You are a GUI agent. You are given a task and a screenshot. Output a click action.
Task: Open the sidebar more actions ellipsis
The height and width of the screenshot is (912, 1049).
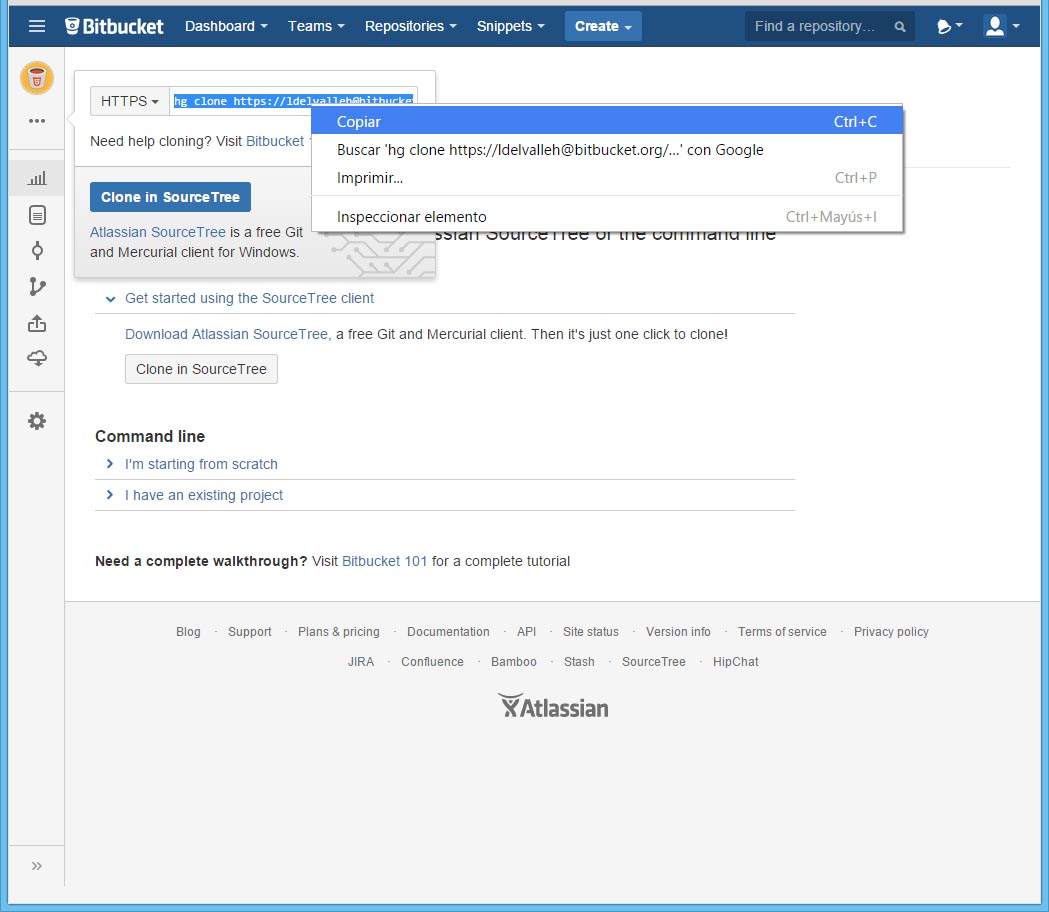pyautogui.click(x=37, y=121)
